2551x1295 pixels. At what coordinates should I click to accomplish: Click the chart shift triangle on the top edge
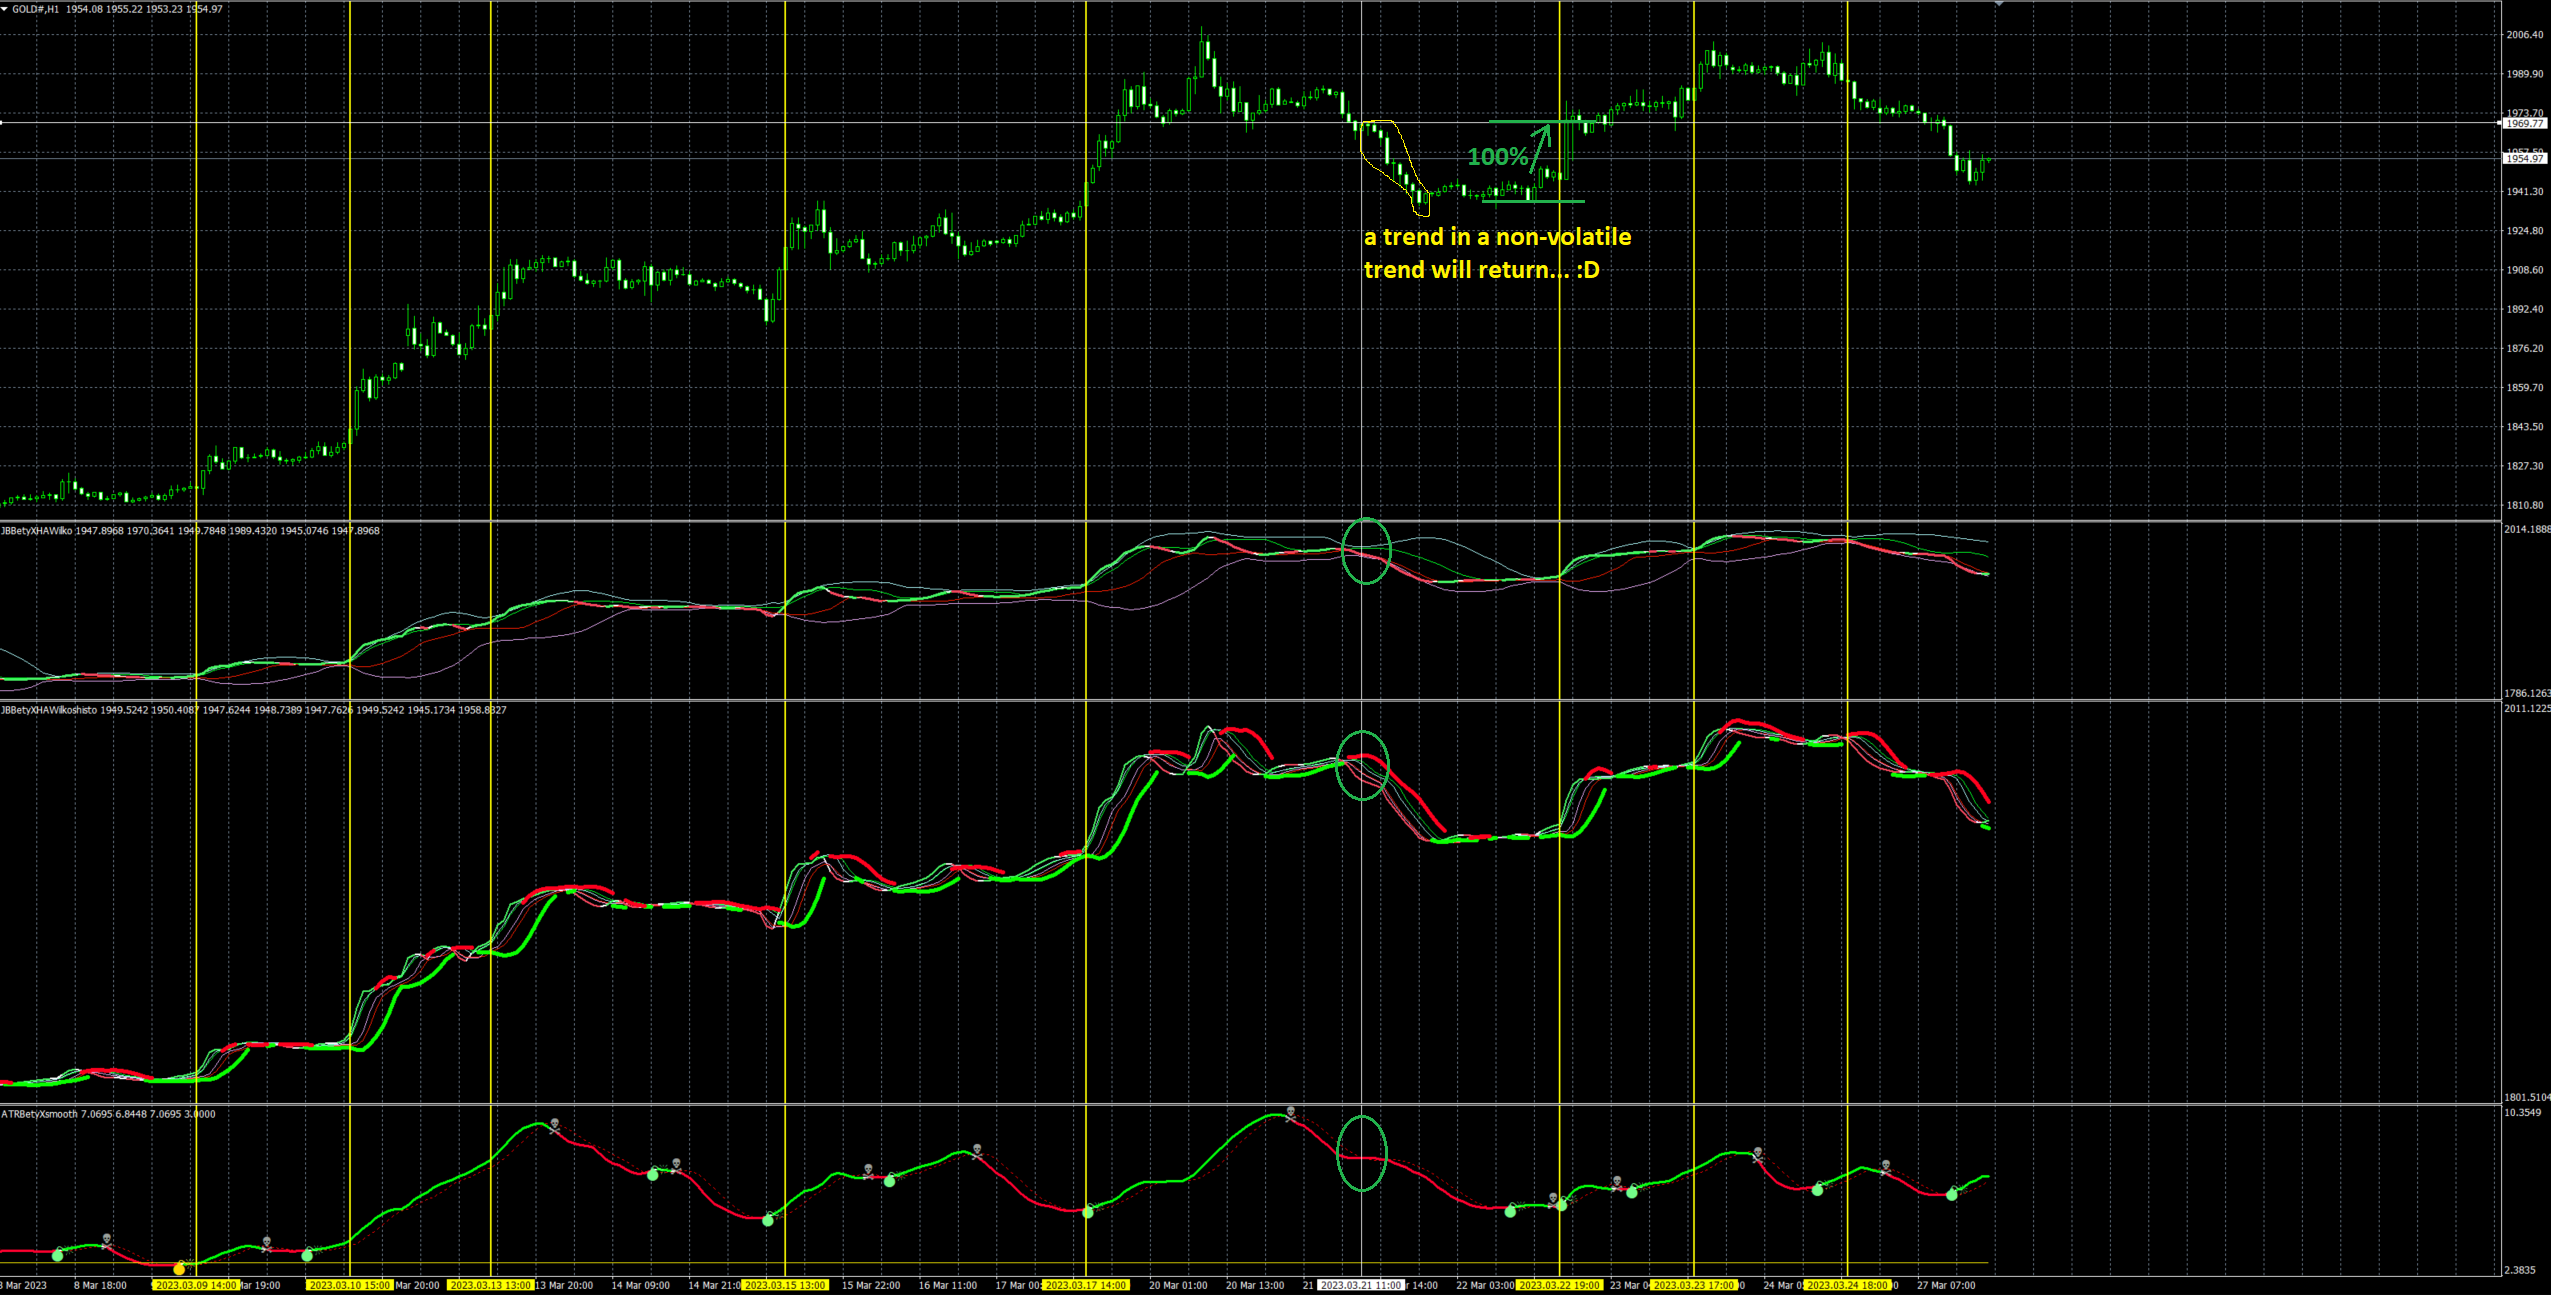[x=1999, y=4]
